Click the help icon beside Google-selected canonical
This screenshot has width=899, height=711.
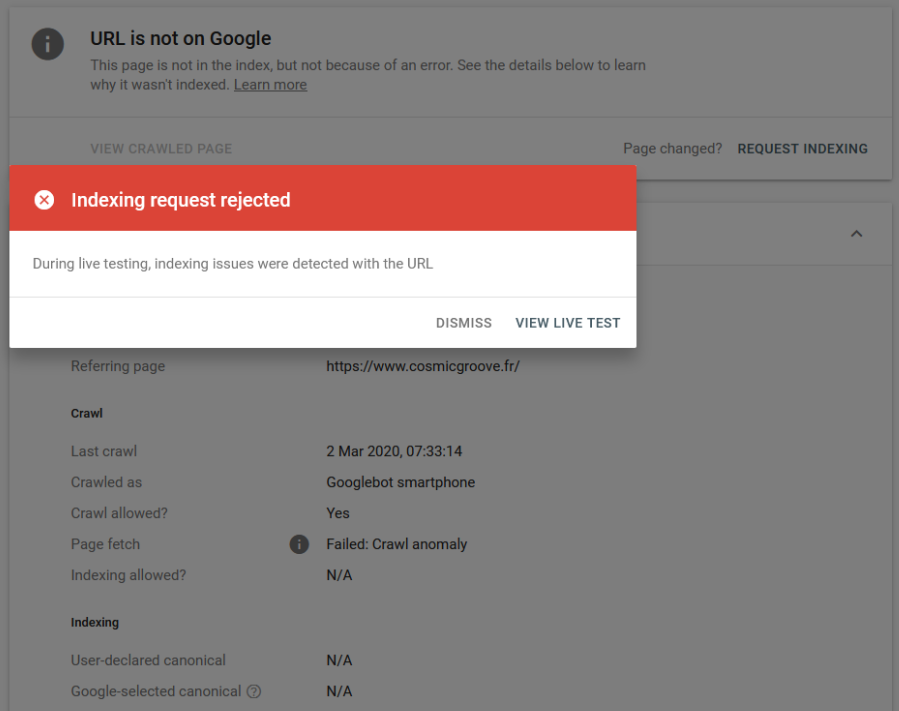coord(254,691)
